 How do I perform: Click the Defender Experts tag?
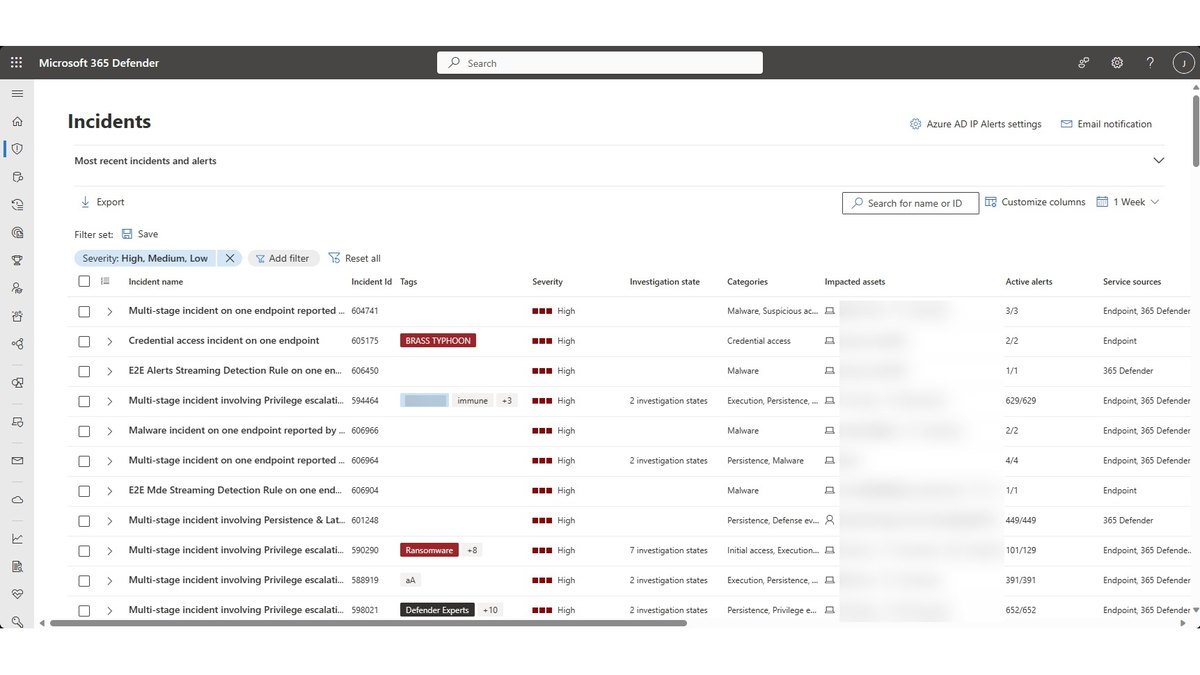[437, 610]
